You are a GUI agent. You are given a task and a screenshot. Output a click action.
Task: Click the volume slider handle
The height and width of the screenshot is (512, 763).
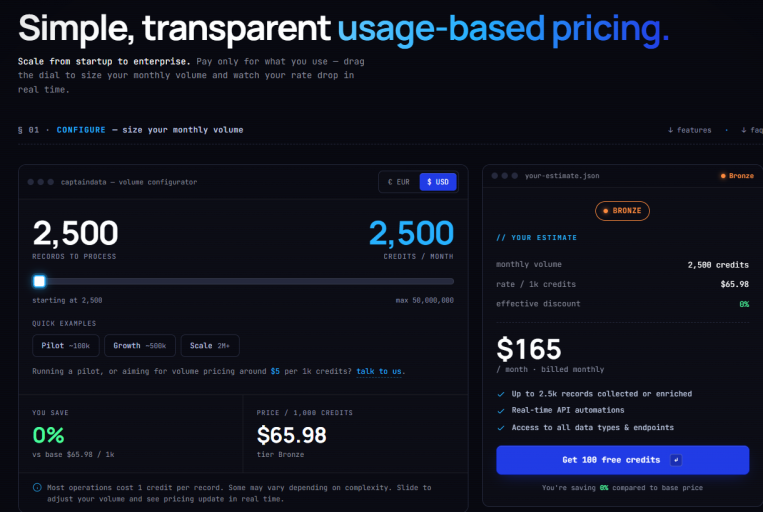[x=39, y=281]
